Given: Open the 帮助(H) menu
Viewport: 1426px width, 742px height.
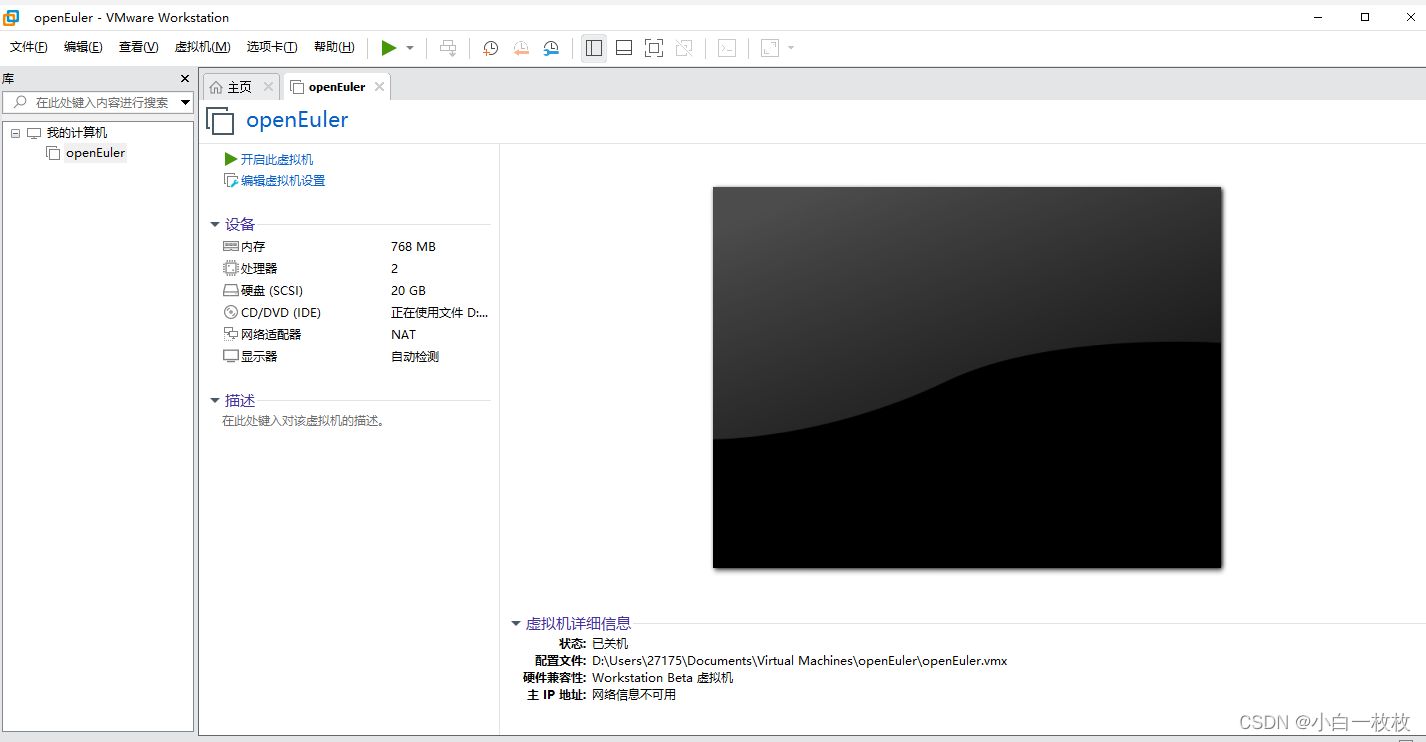Looking at the screenshot, I should pos(334,47).
